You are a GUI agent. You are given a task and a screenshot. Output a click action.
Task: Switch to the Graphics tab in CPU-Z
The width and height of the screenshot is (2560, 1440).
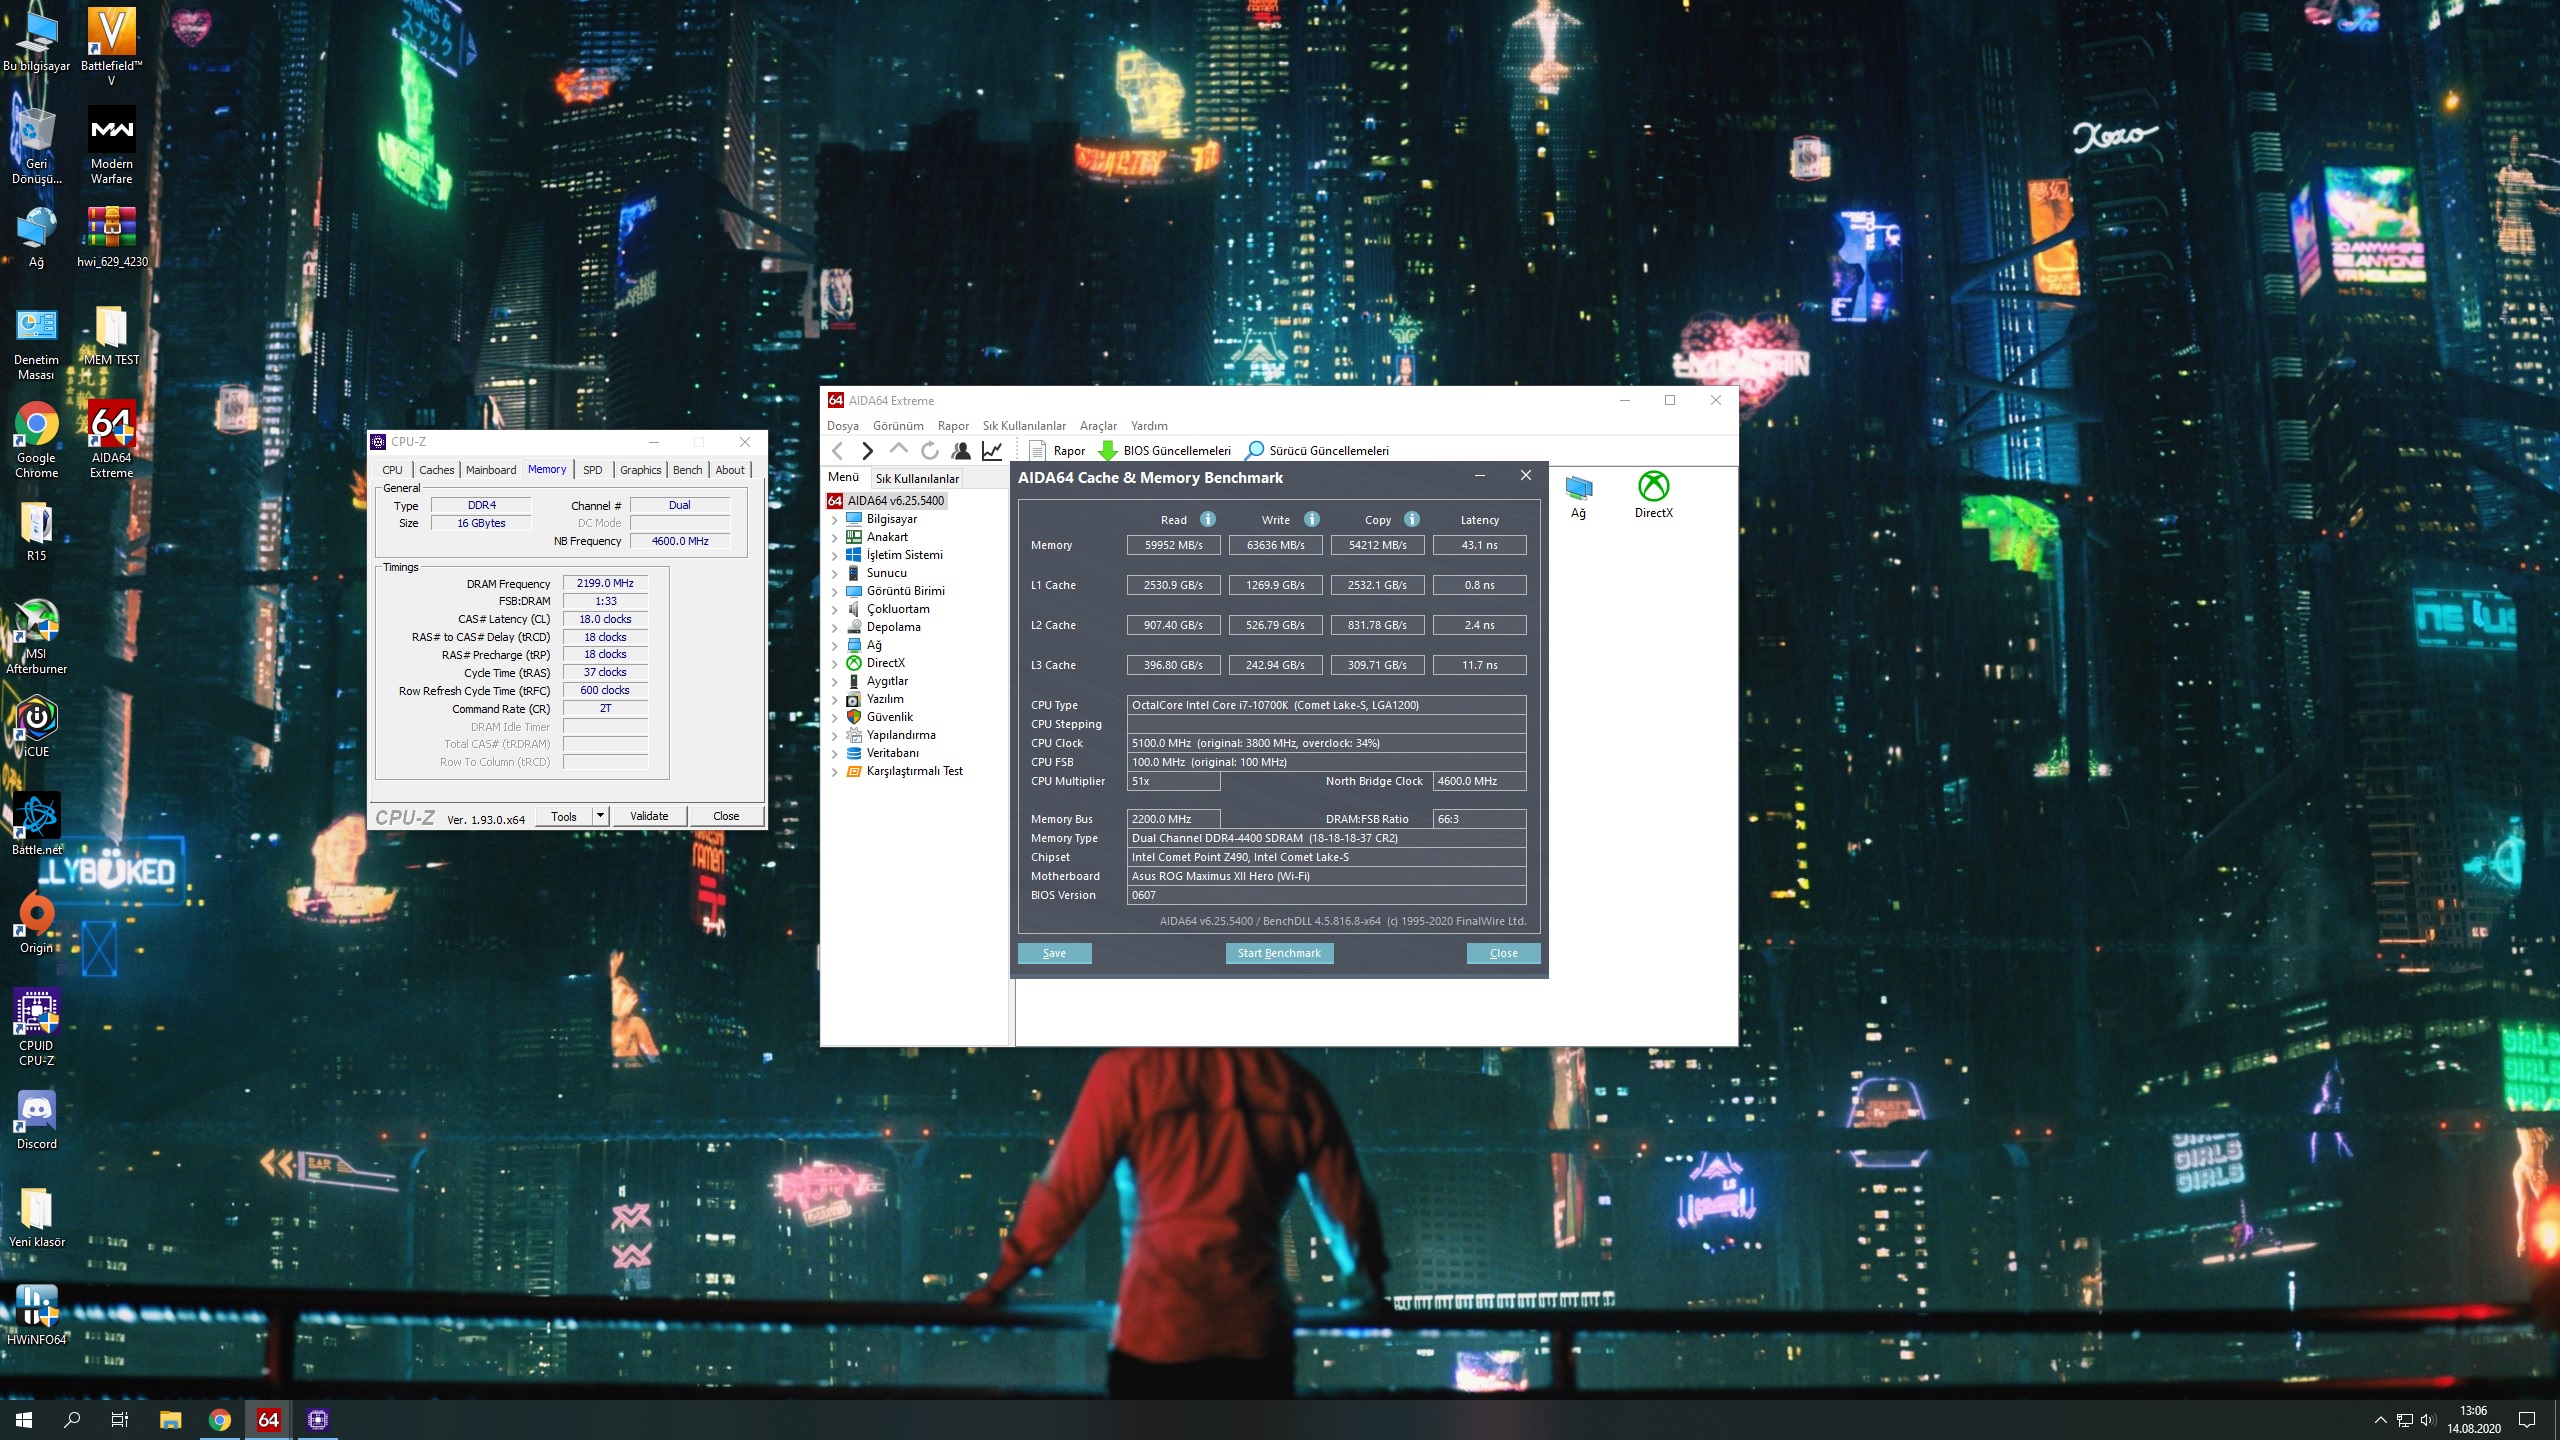pyautogui.click(x=640, y=470)
